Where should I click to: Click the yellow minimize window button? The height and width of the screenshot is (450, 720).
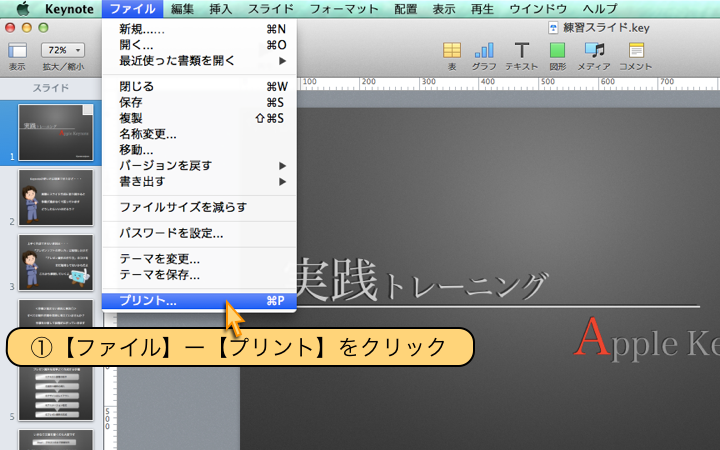27,28
